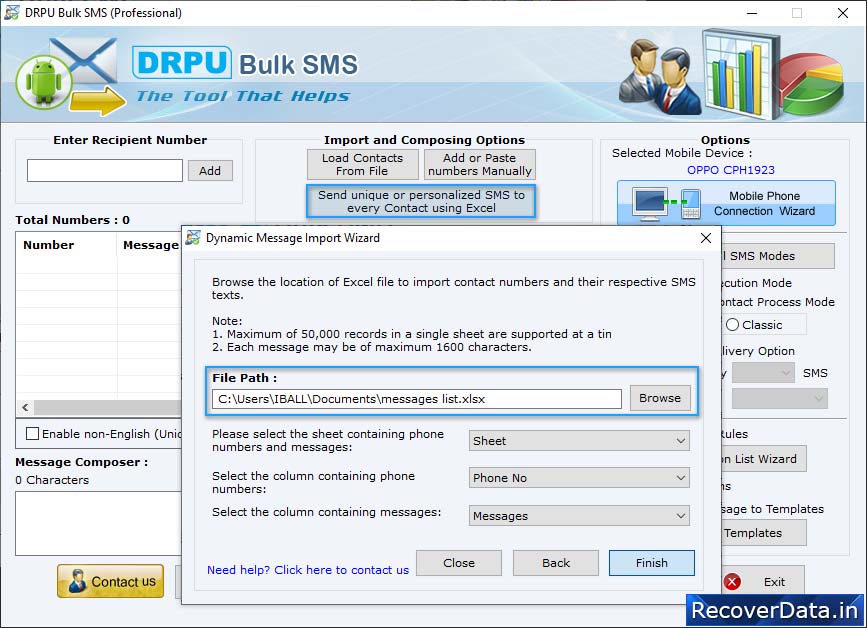Click the red X Exit icon
The height and width of the screenshot is (628, 867).
[x=732, y=582]
